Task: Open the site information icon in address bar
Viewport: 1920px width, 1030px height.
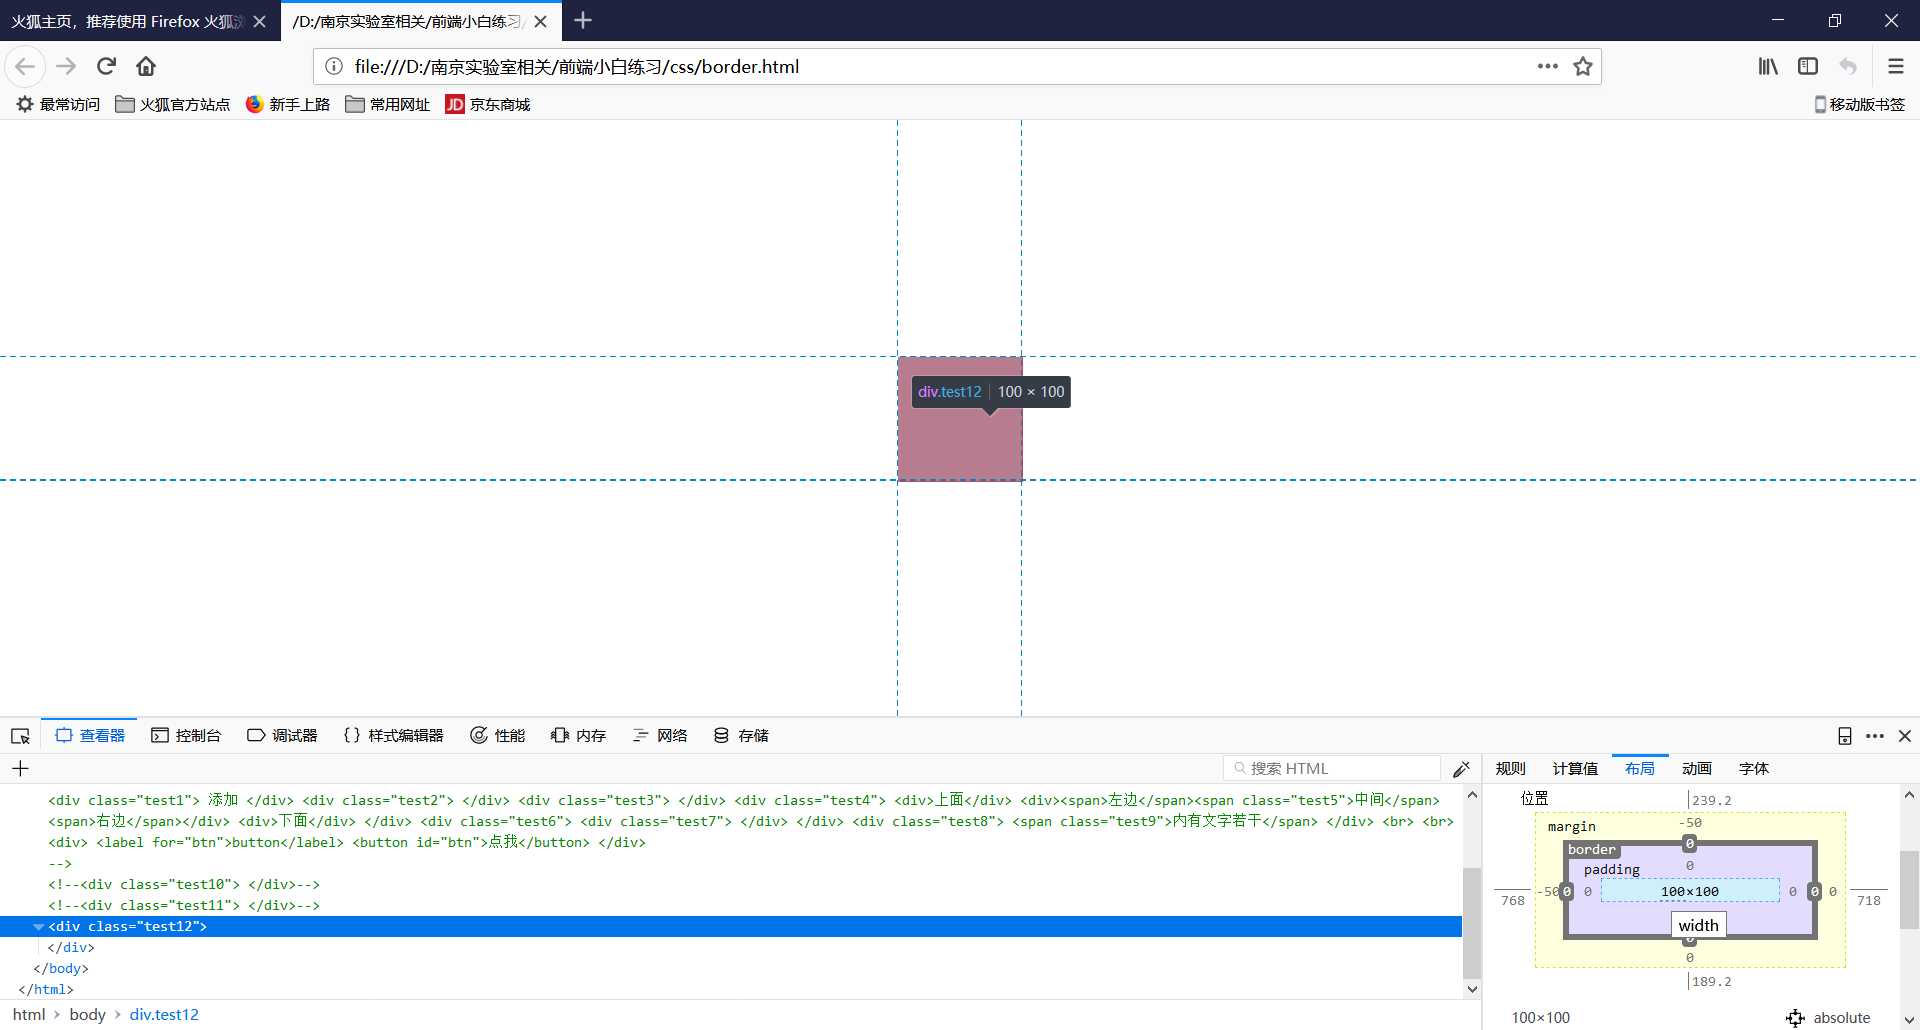Action: pos(334,66)
